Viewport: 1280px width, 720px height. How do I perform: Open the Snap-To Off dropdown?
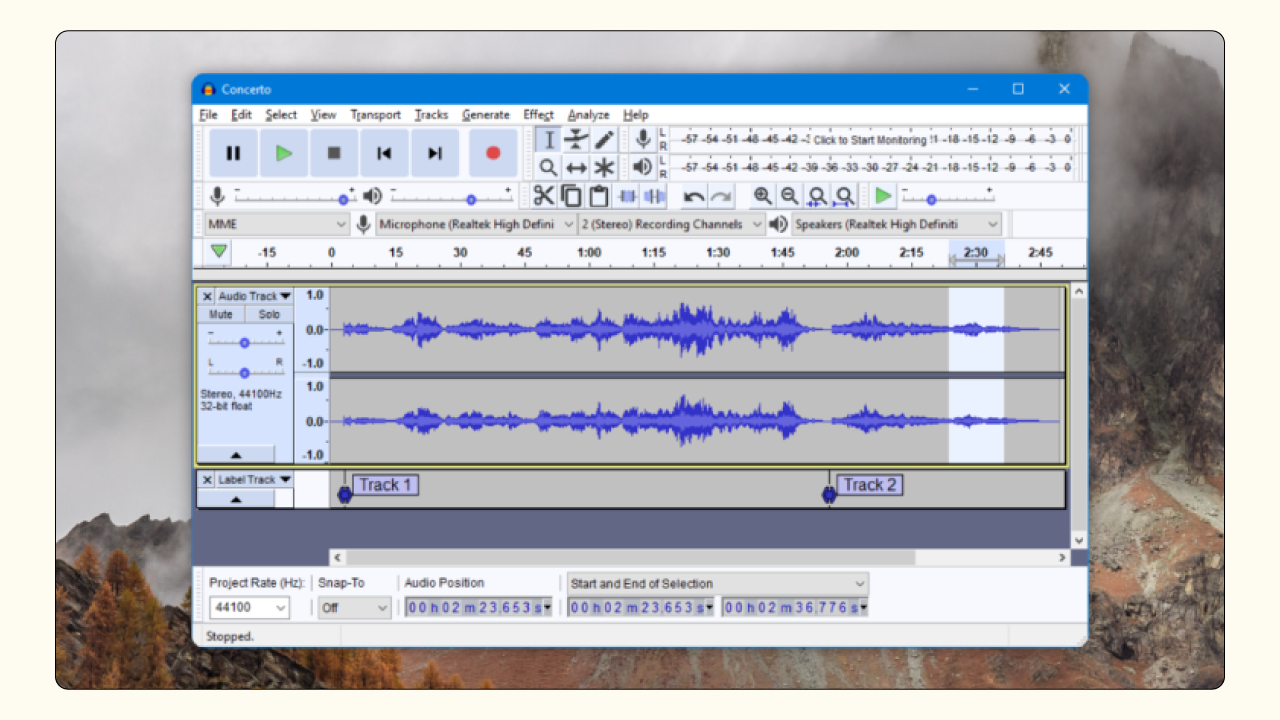pos(355,607)
